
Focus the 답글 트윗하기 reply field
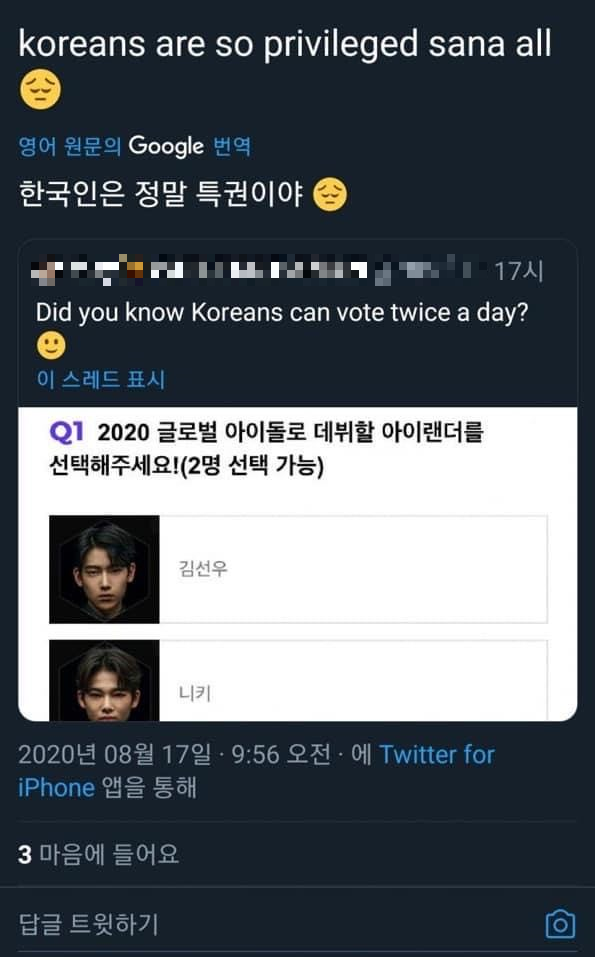click(x=89, y=924)
